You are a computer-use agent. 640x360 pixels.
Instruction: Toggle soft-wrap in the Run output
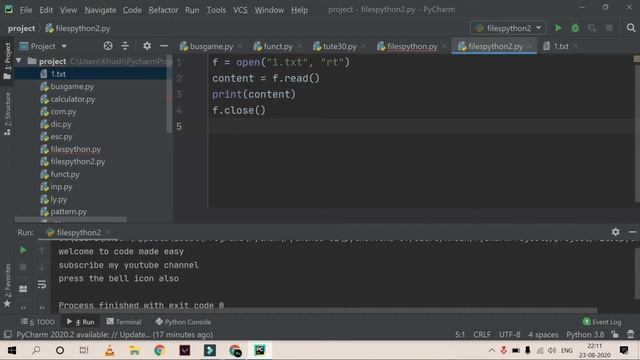[x=42, y=284]
